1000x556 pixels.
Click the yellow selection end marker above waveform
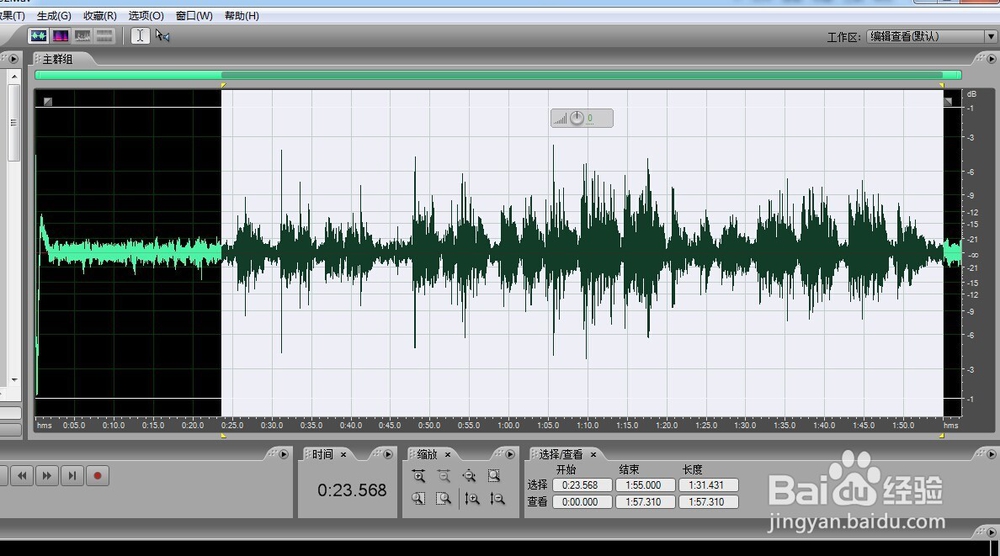(x=941, y=85)
